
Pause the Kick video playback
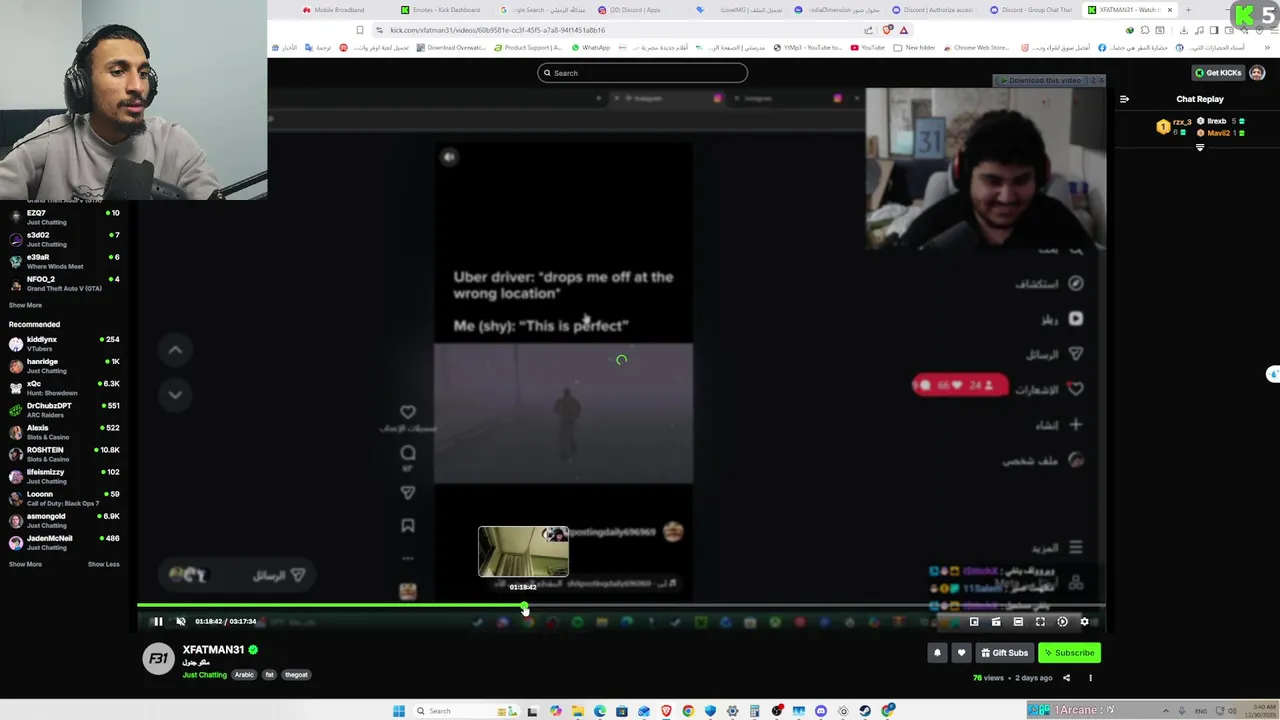[x=157, y=622]
